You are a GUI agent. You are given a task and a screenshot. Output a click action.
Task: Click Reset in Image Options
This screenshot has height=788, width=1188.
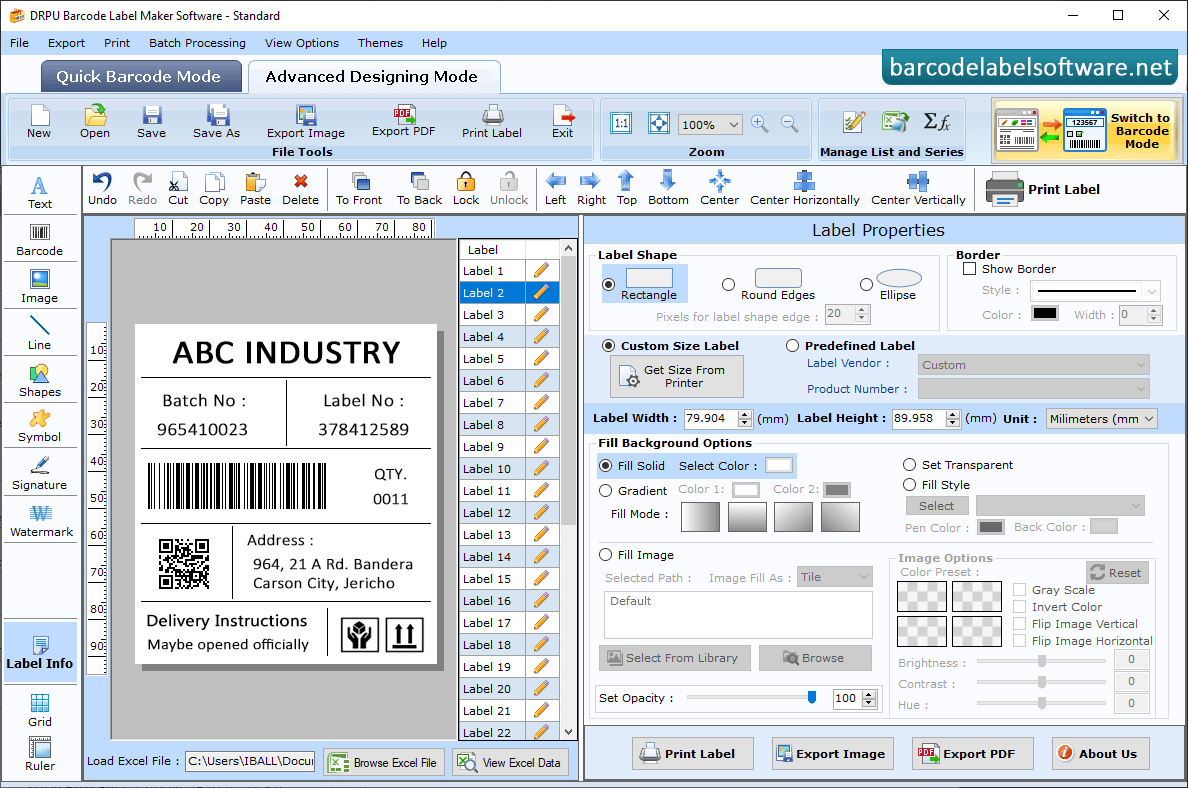click(x=1118, y=573)
